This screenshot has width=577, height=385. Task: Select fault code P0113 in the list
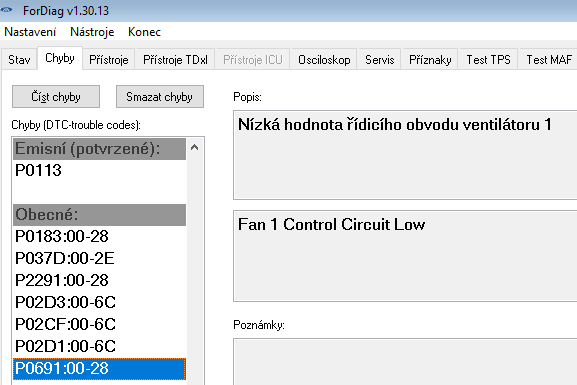pyautogui.click(x=99, y=170)
